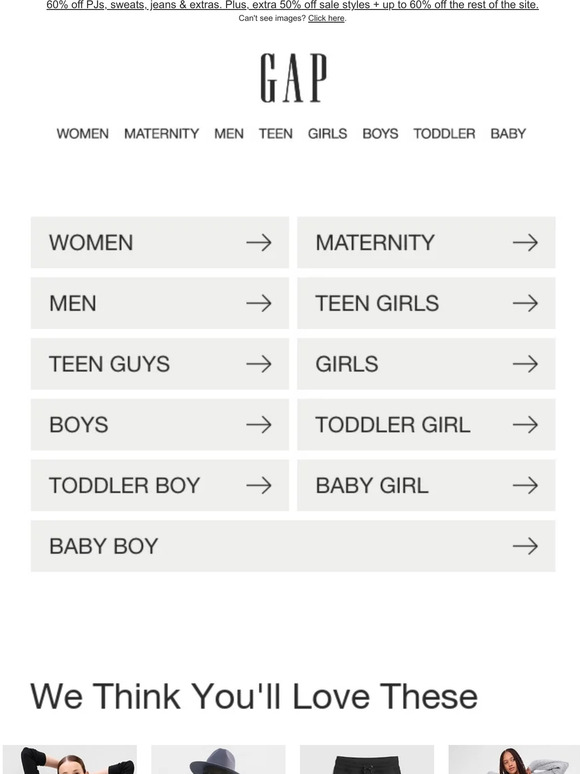Click the arrow icon in MATERNITY tile
The height and width of the screenshot is (774, 580).
tap(525, 242)
